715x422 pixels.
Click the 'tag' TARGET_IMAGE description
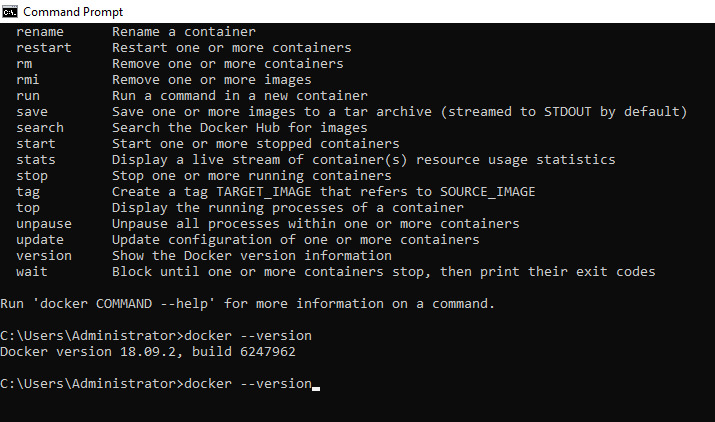click(x=324, y=192)
